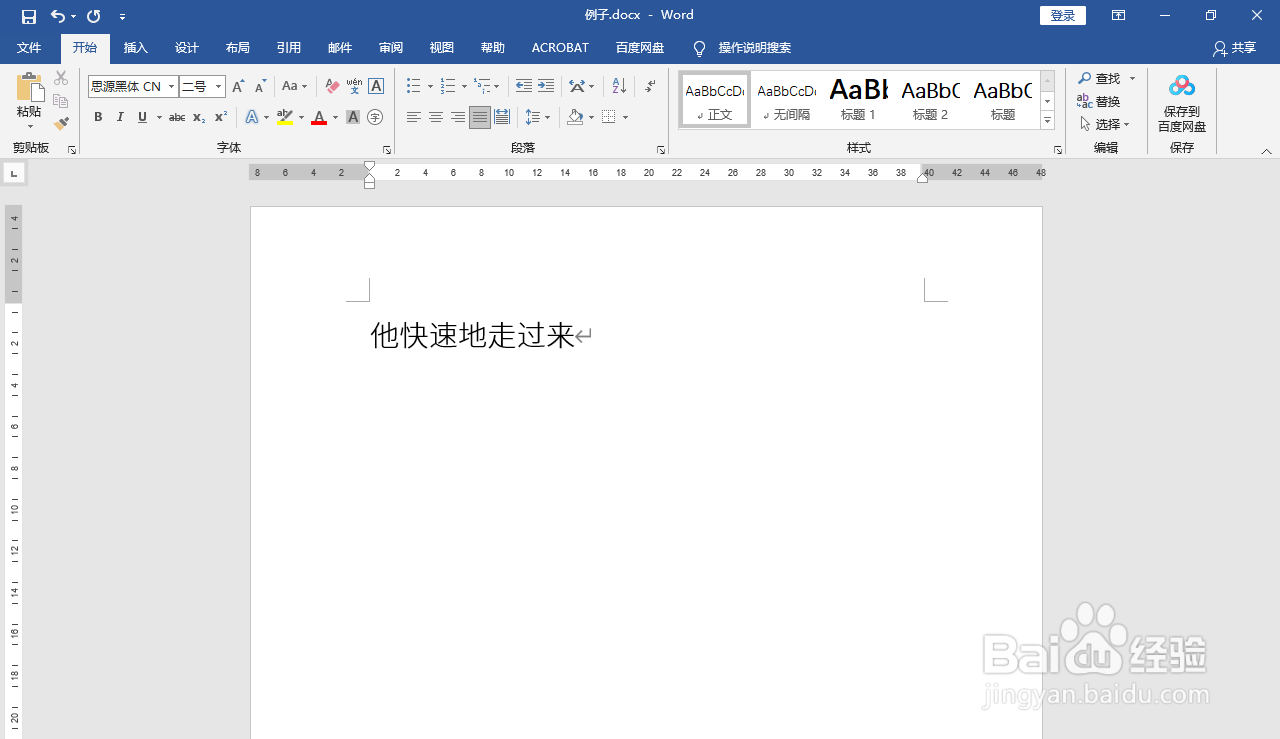Switch to the 布局 (Layout) tab
1280x739 pixels.
(x=237, y=48)
